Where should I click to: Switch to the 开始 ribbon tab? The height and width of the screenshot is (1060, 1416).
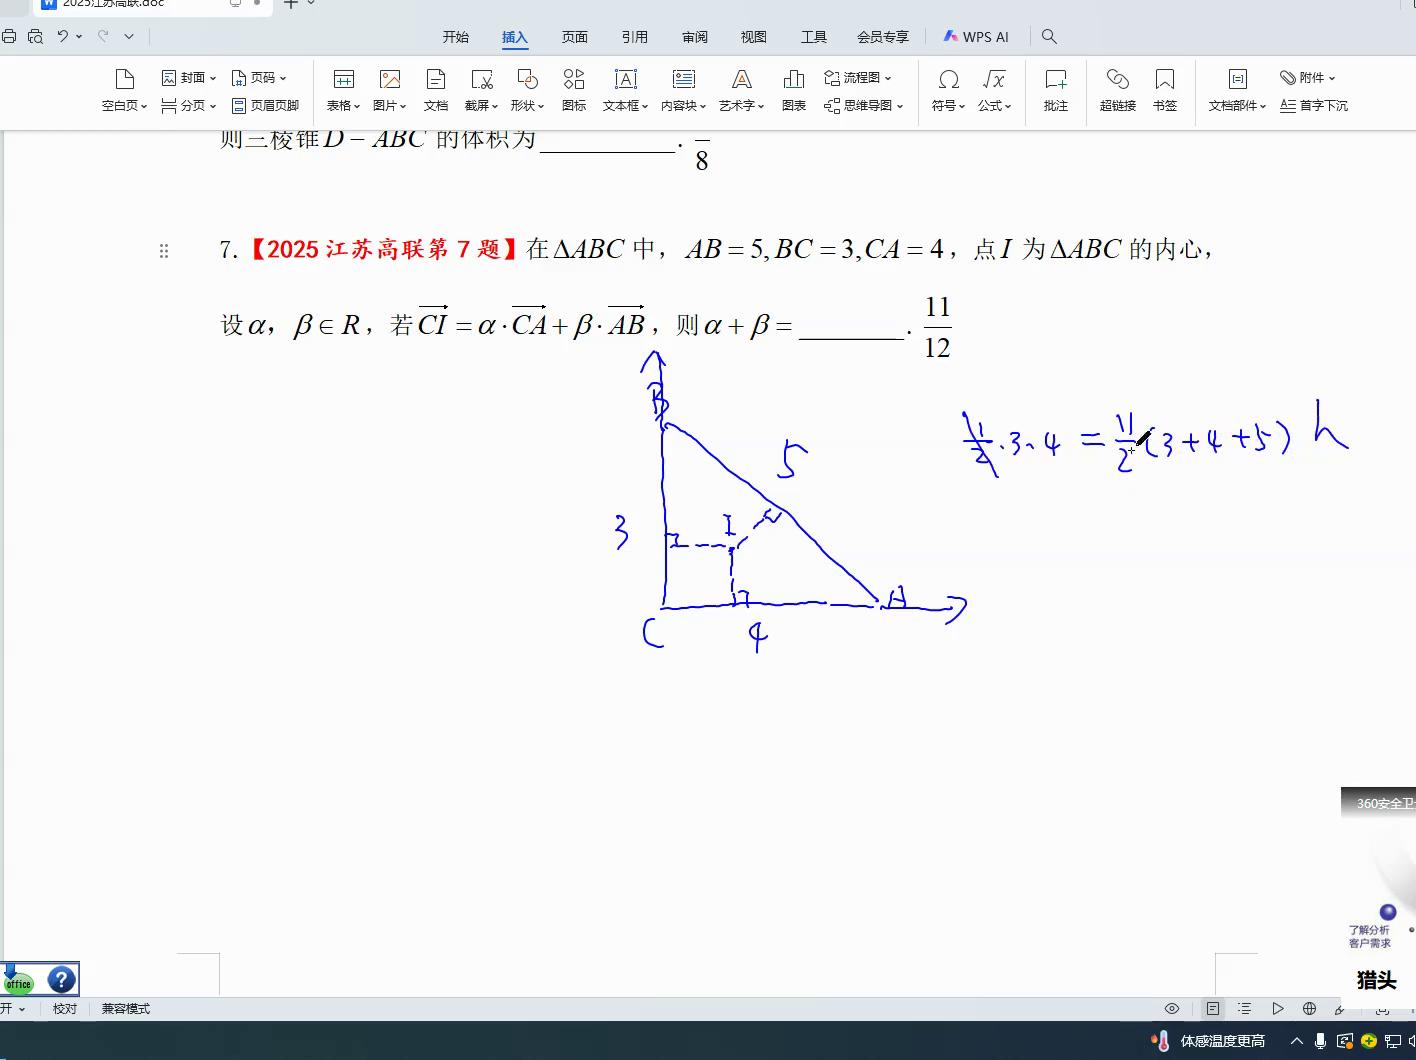(x=456, y=37)
